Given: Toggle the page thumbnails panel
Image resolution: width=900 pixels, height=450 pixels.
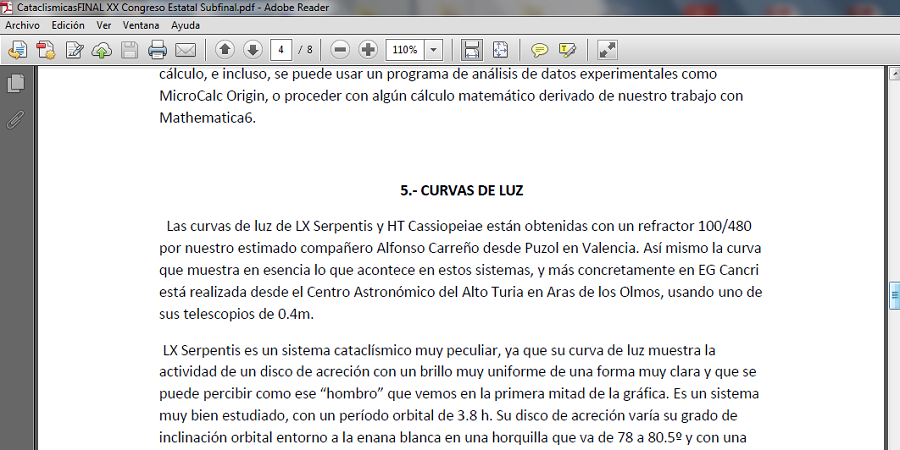Looking at the screenshot, I should pos(15,84).
